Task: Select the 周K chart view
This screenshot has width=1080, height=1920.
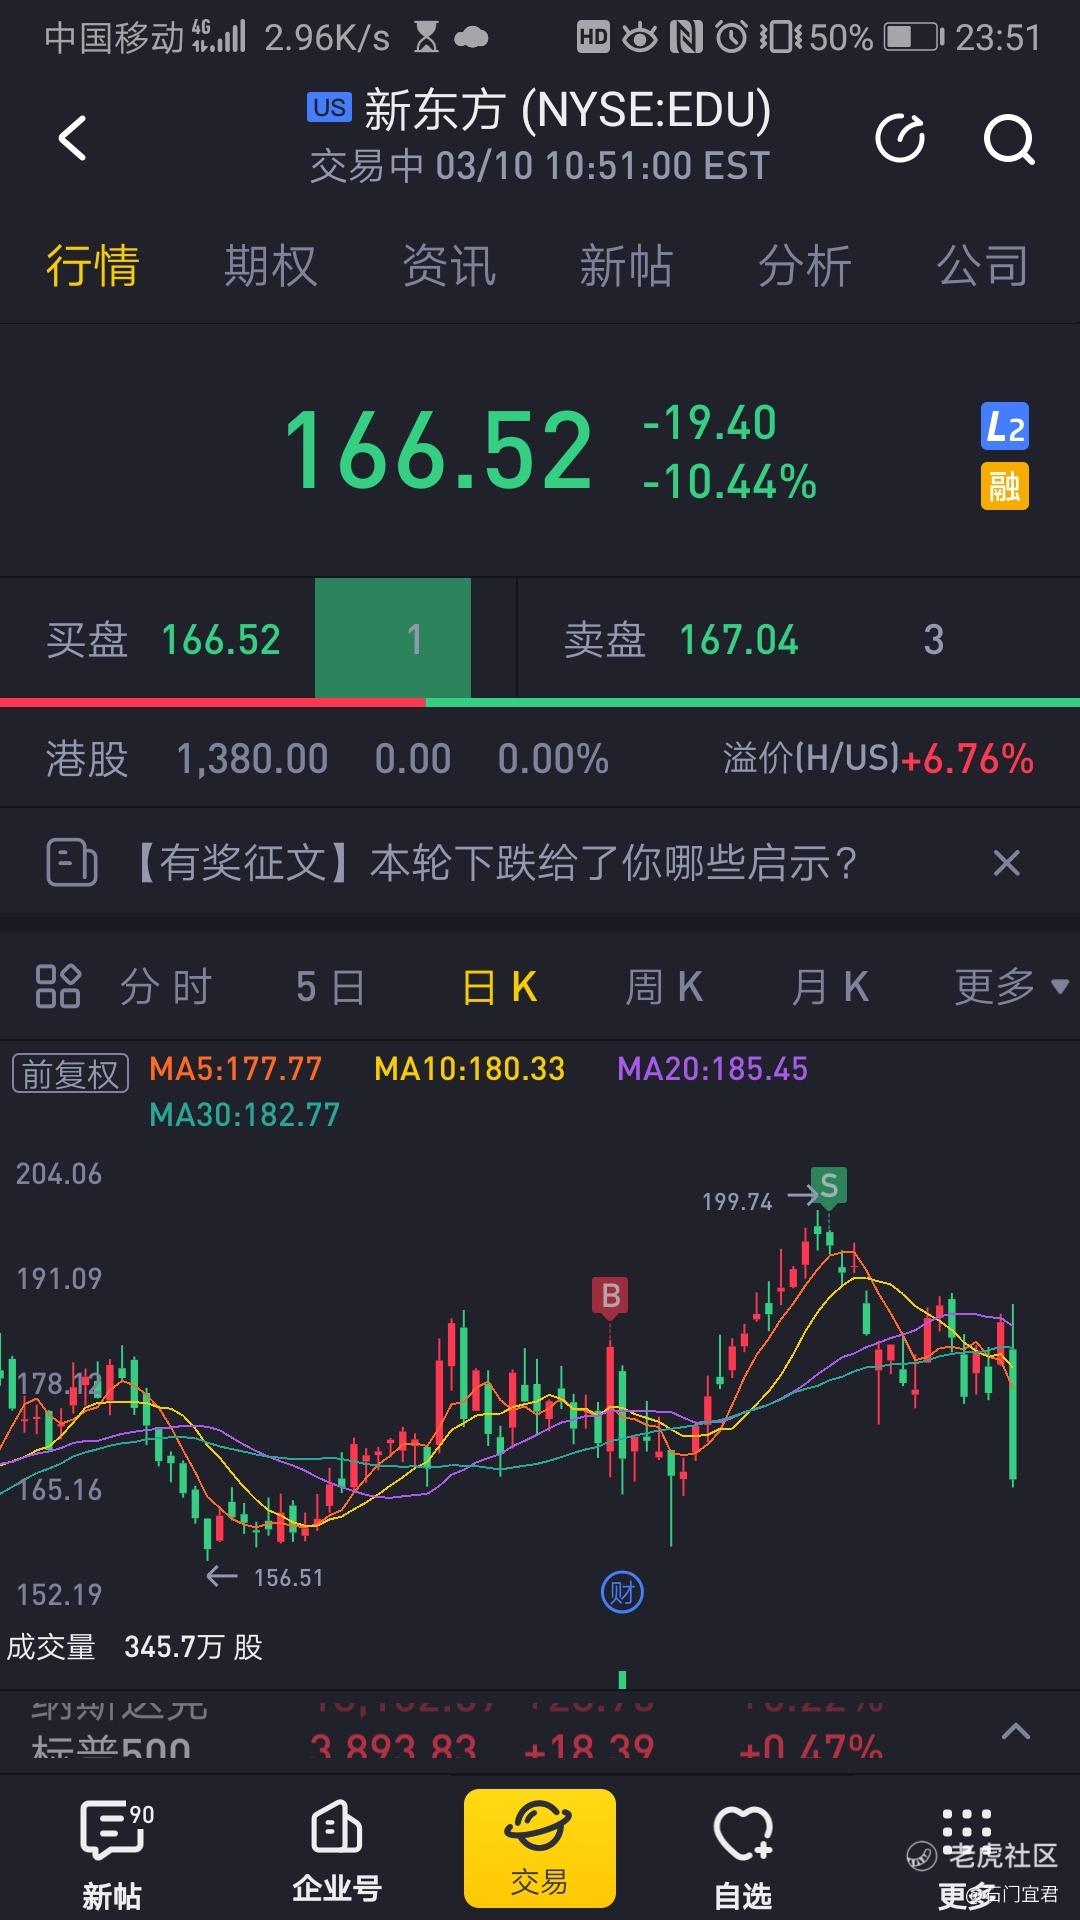Action: [x=664, y=987]
